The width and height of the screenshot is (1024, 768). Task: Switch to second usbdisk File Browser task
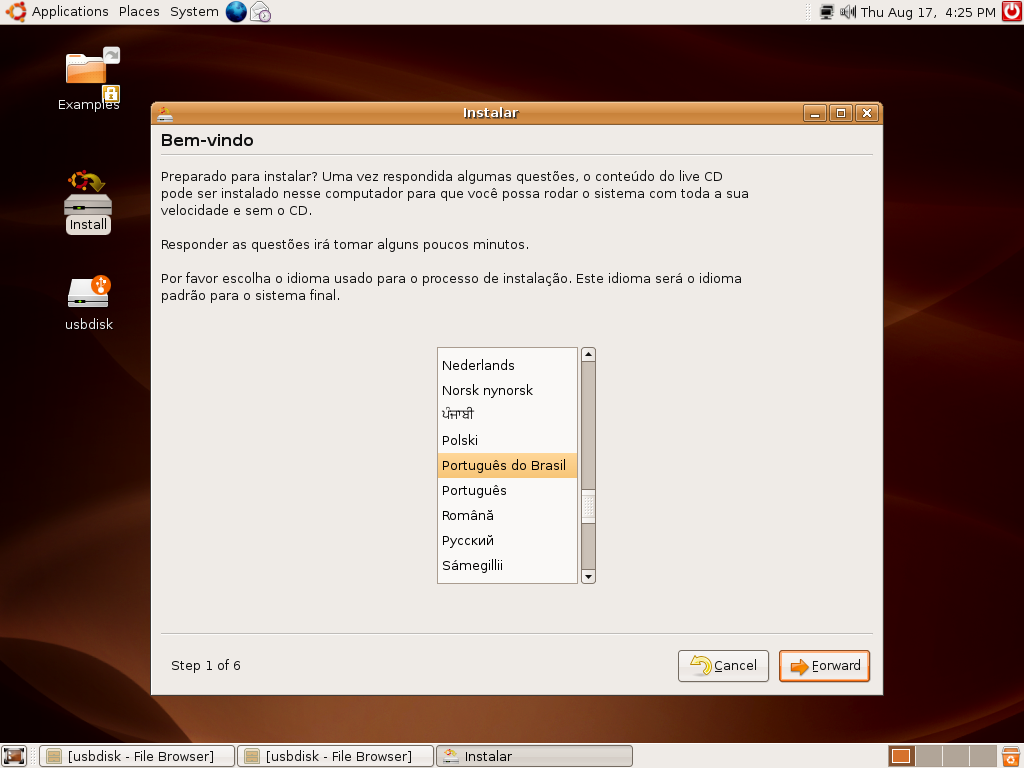point(335,756)
